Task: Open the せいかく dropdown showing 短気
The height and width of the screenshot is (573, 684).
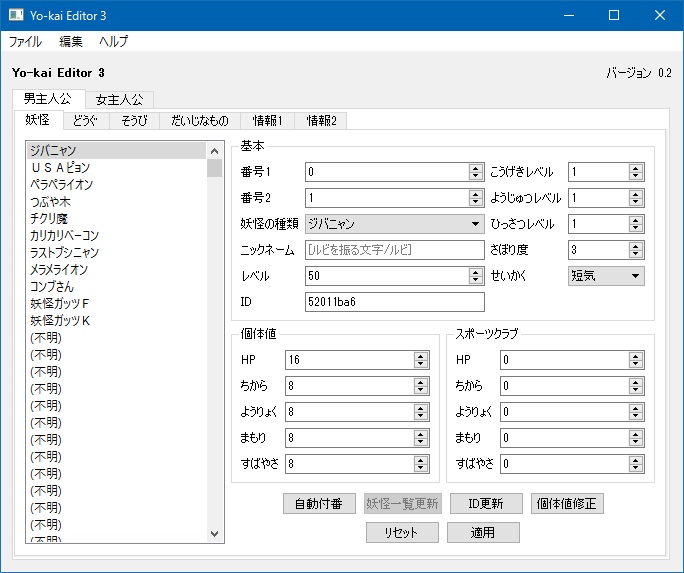Action: (x=606, y=276)
